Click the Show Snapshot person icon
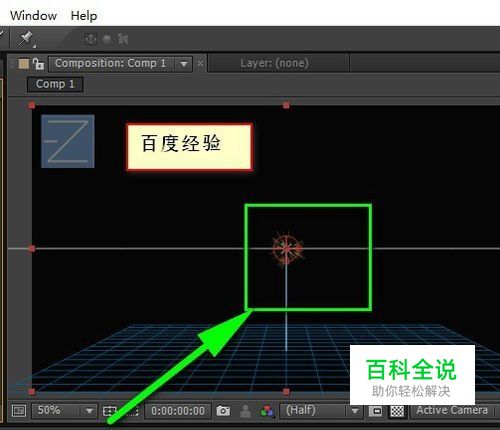Screen dimensions: 500x430 [246, 411]
